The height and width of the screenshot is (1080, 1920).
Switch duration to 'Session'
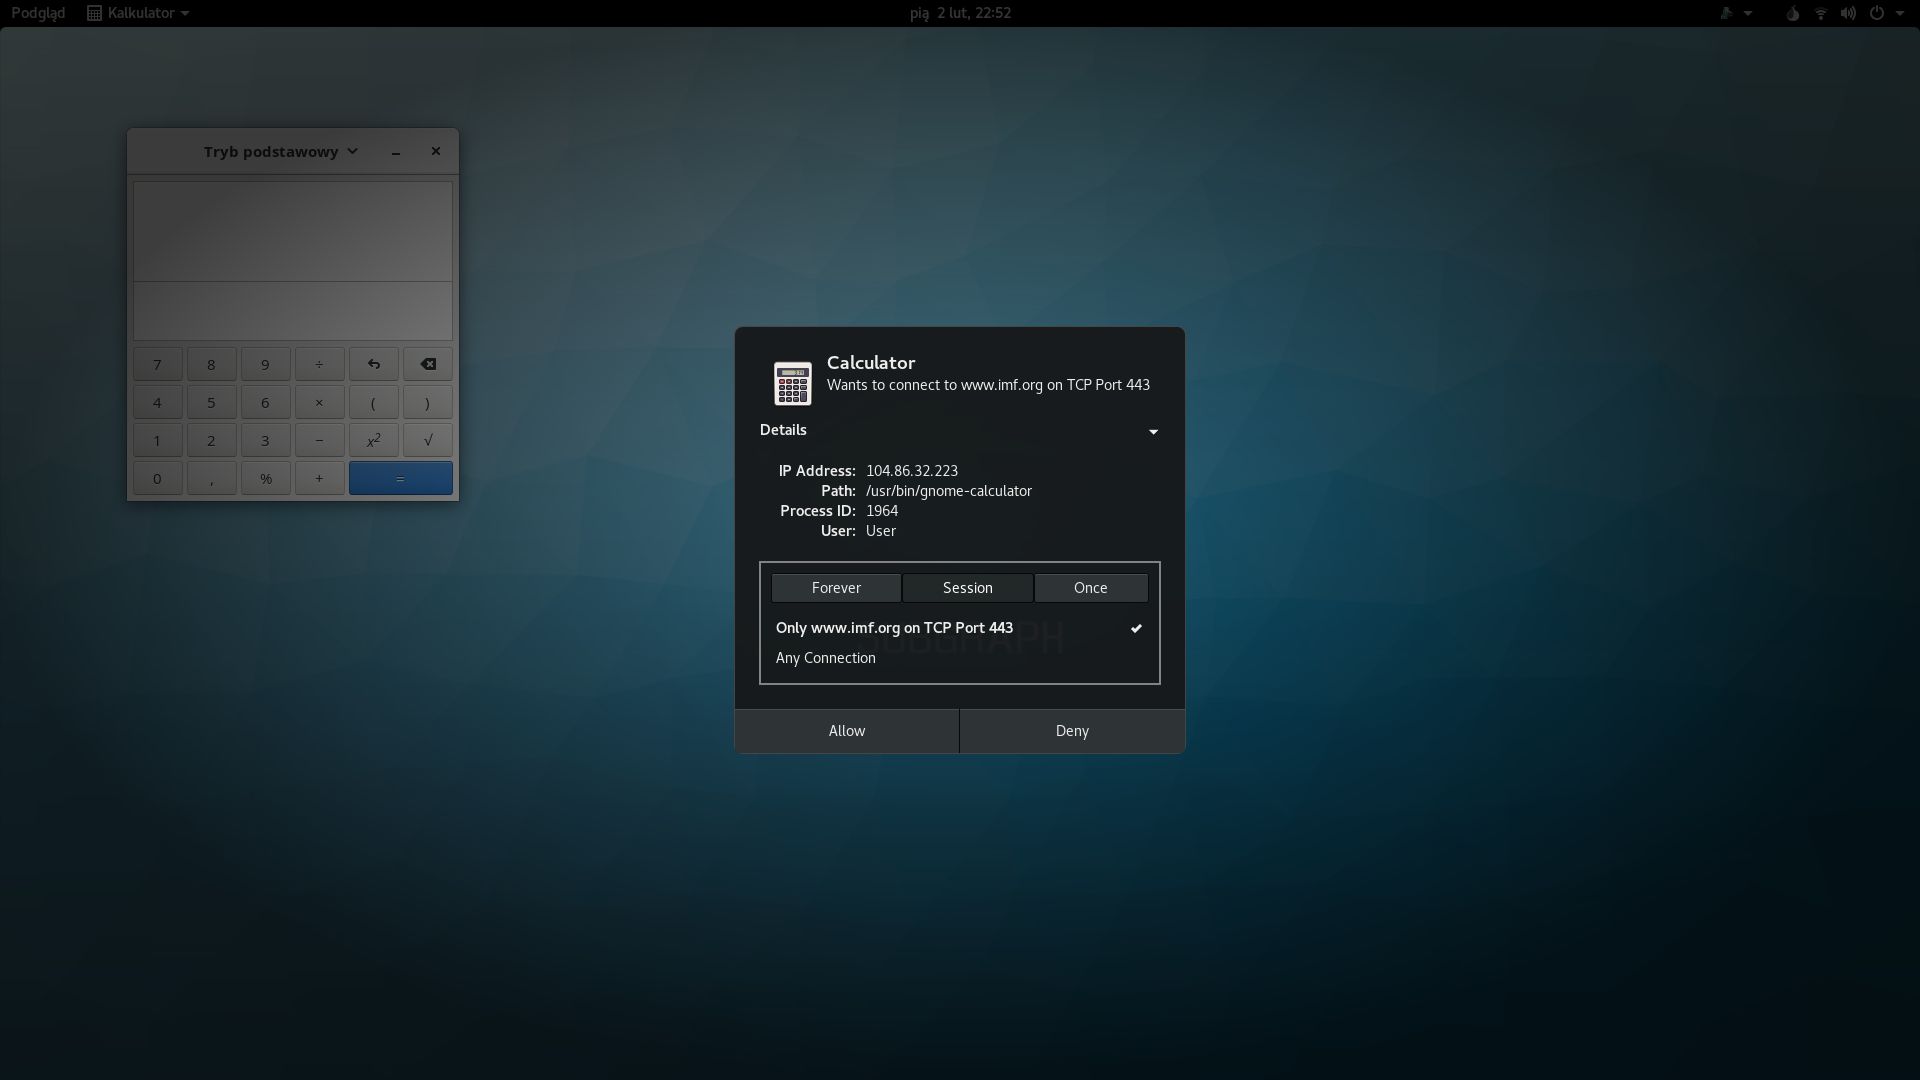coord(966,587)
